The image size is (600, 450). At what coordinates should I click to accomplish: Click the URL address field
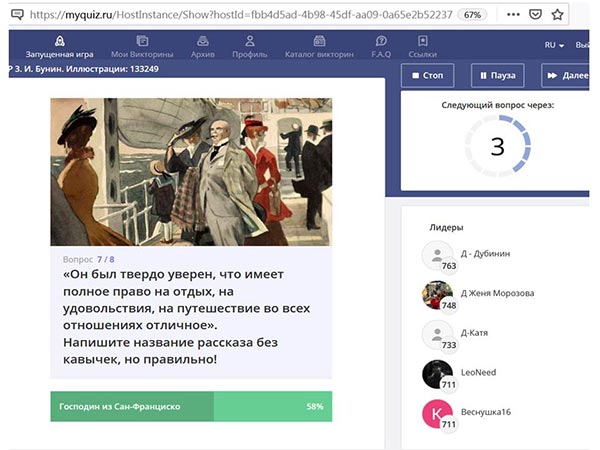(x=241, y=15)
